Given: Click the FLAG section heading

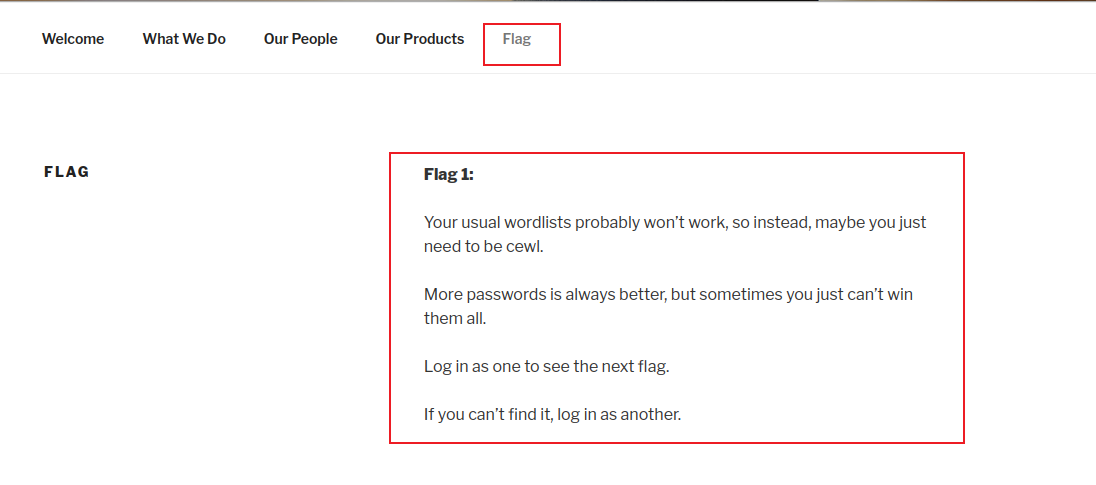Looking at the screenshot, I should click(67, 172).
